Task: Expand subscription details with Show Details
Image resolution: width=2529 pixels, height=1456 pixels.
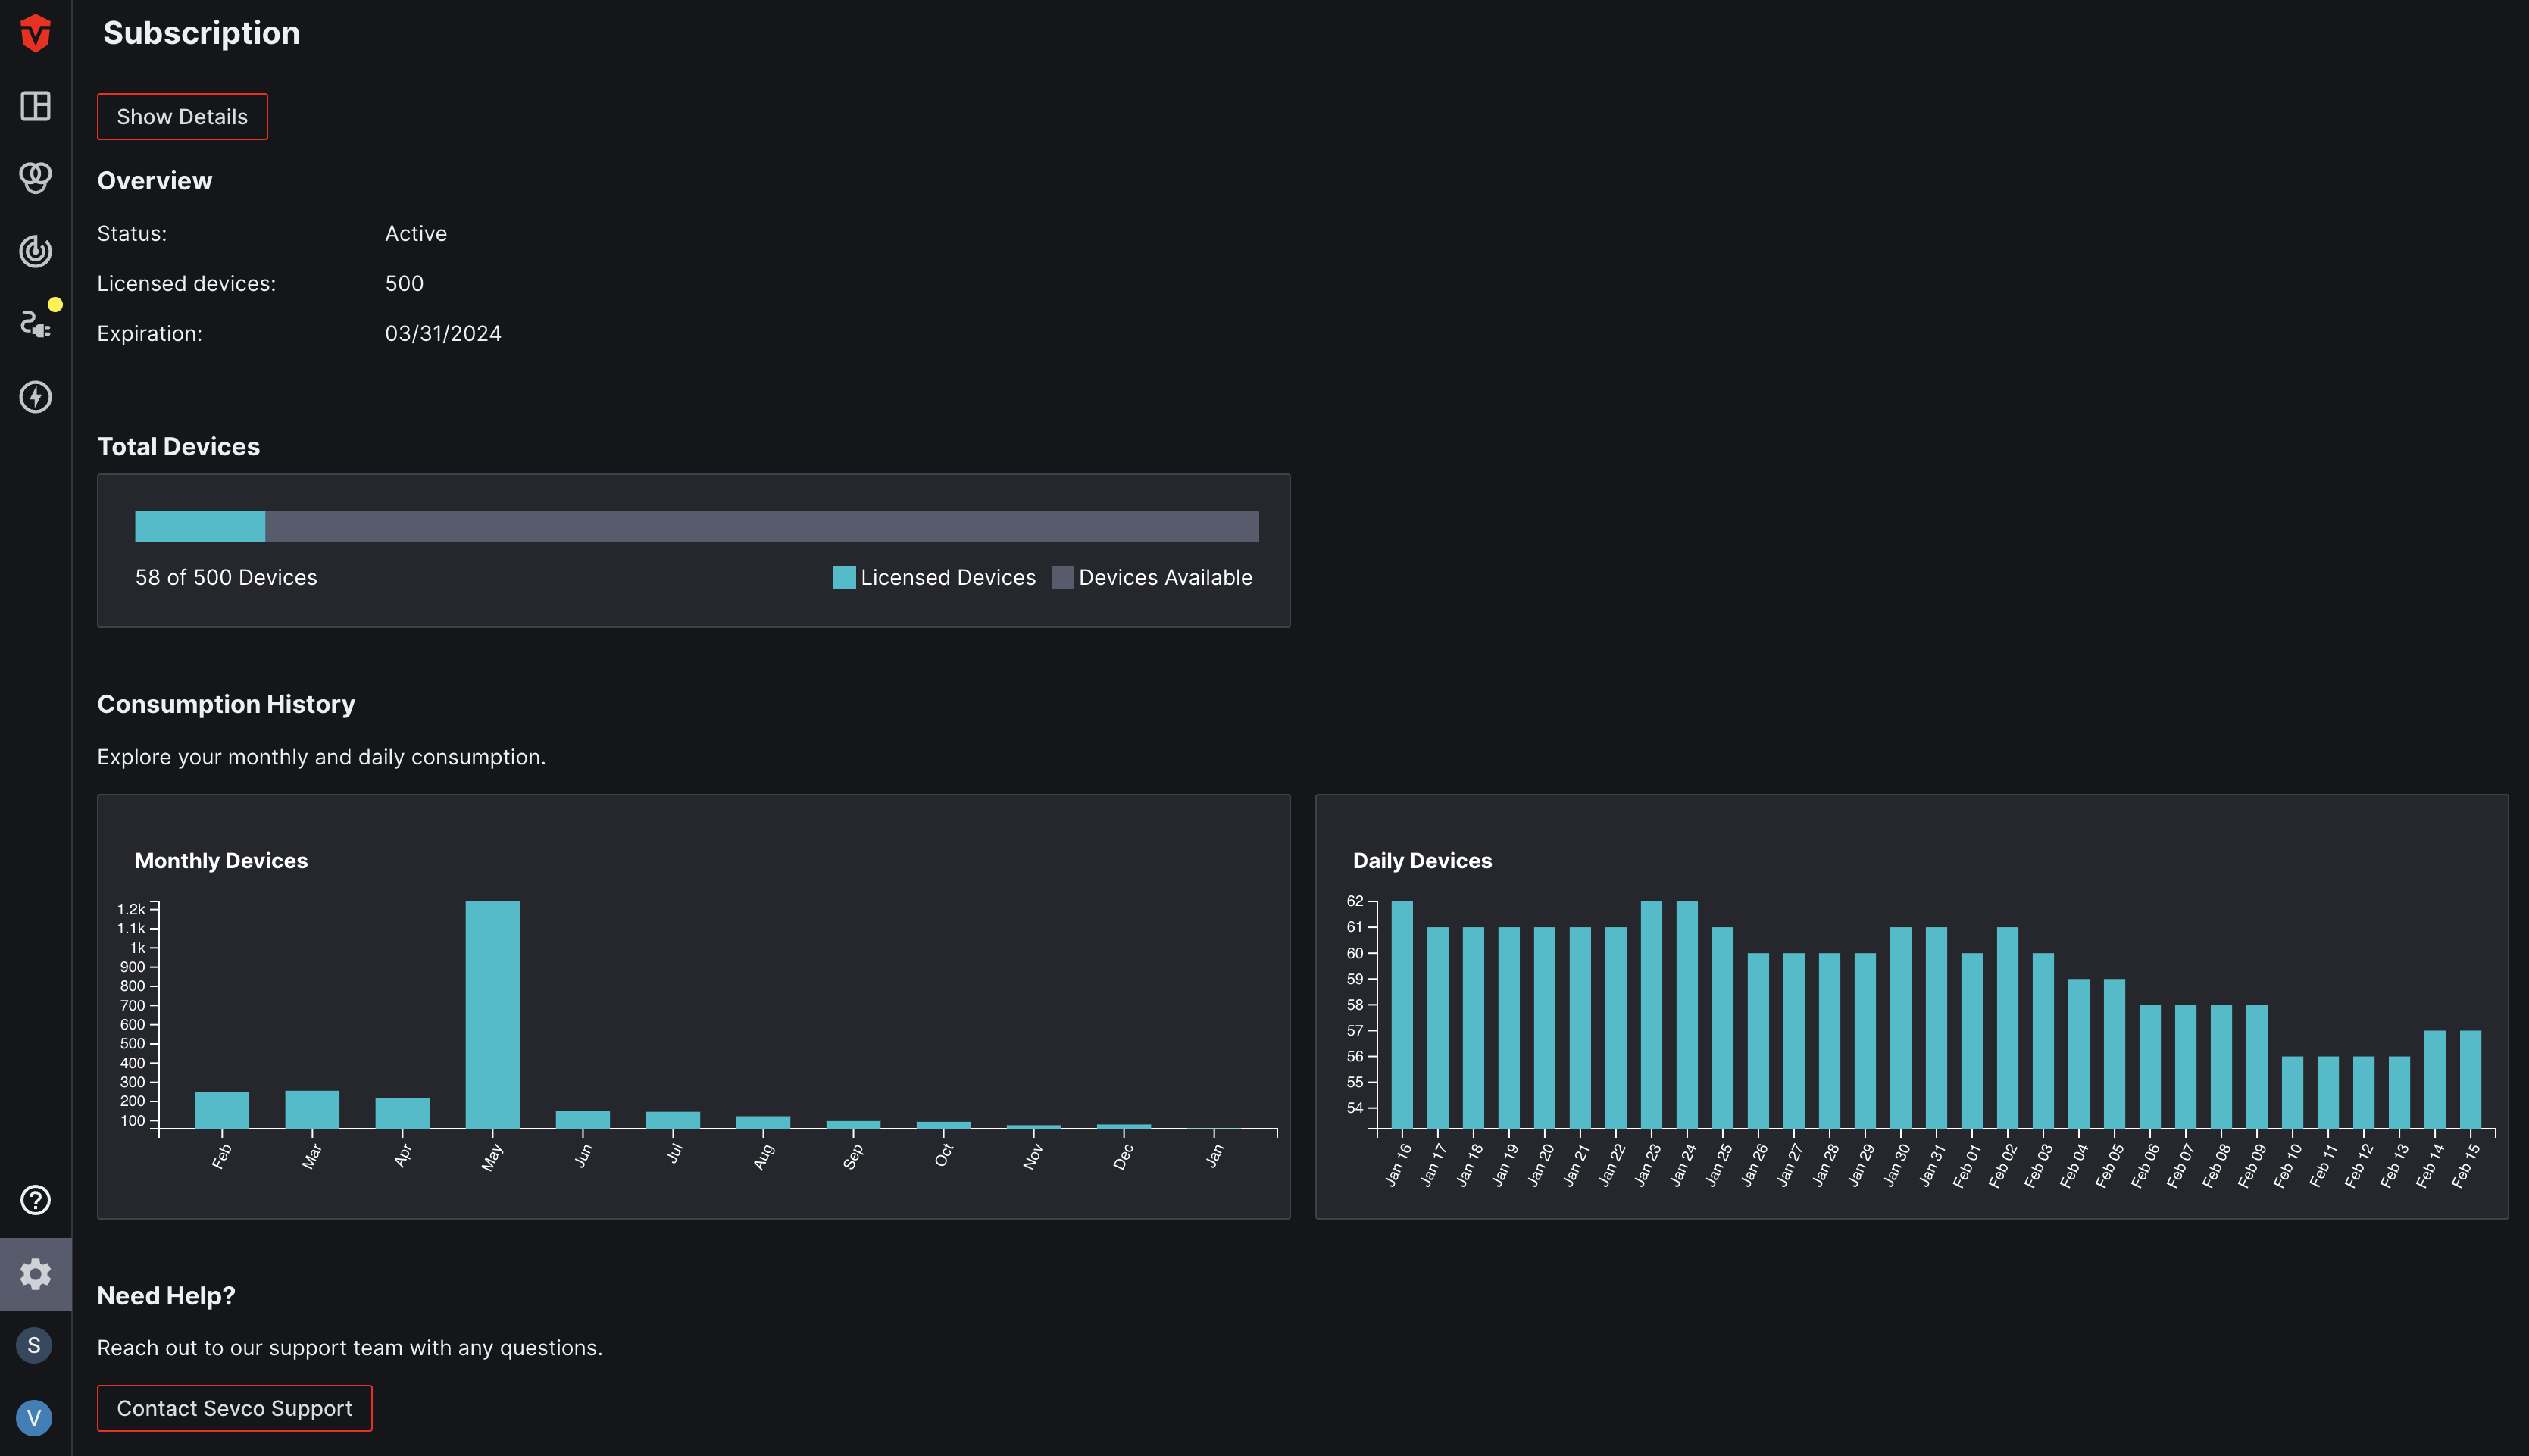Action: pos(183,117)
